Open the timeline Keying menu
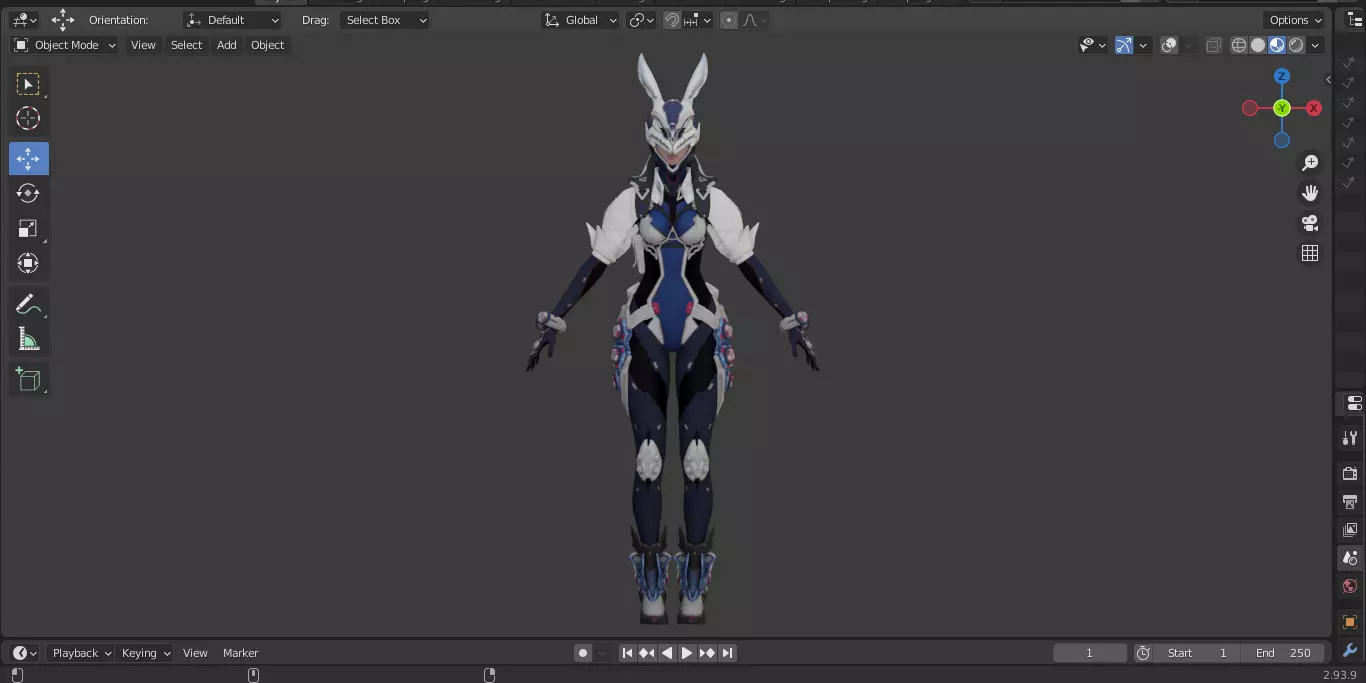This screenshot has height=683, width=1366. pyautogui.click(x=146, y=653)
